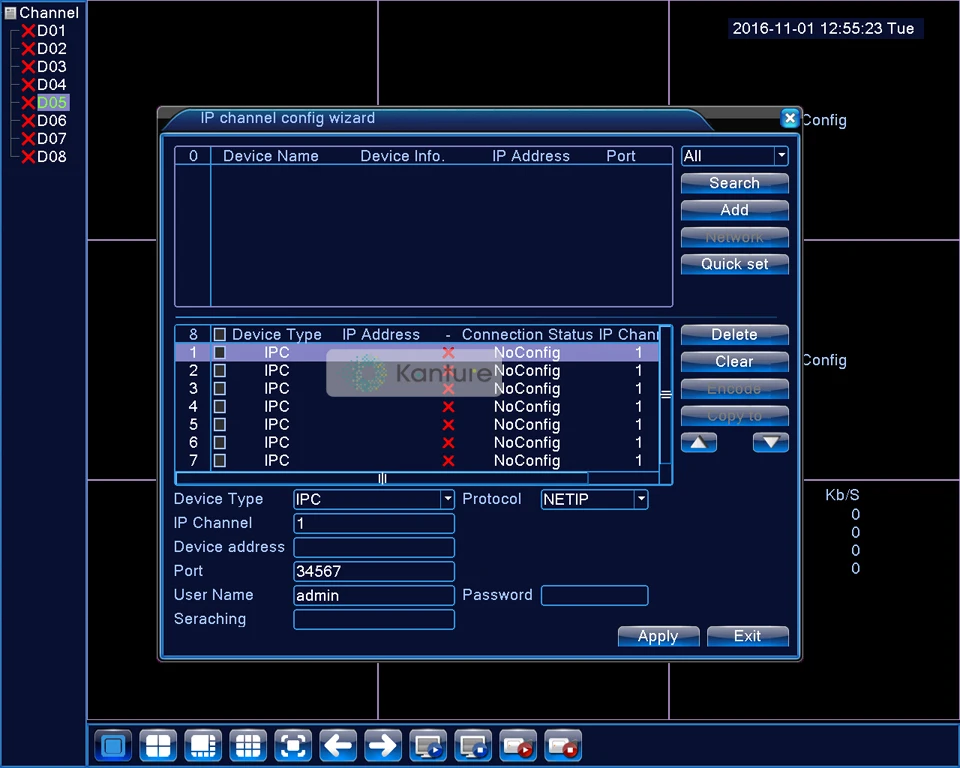Click the Device address input field
960x768 pixels.
click(373, 547)
